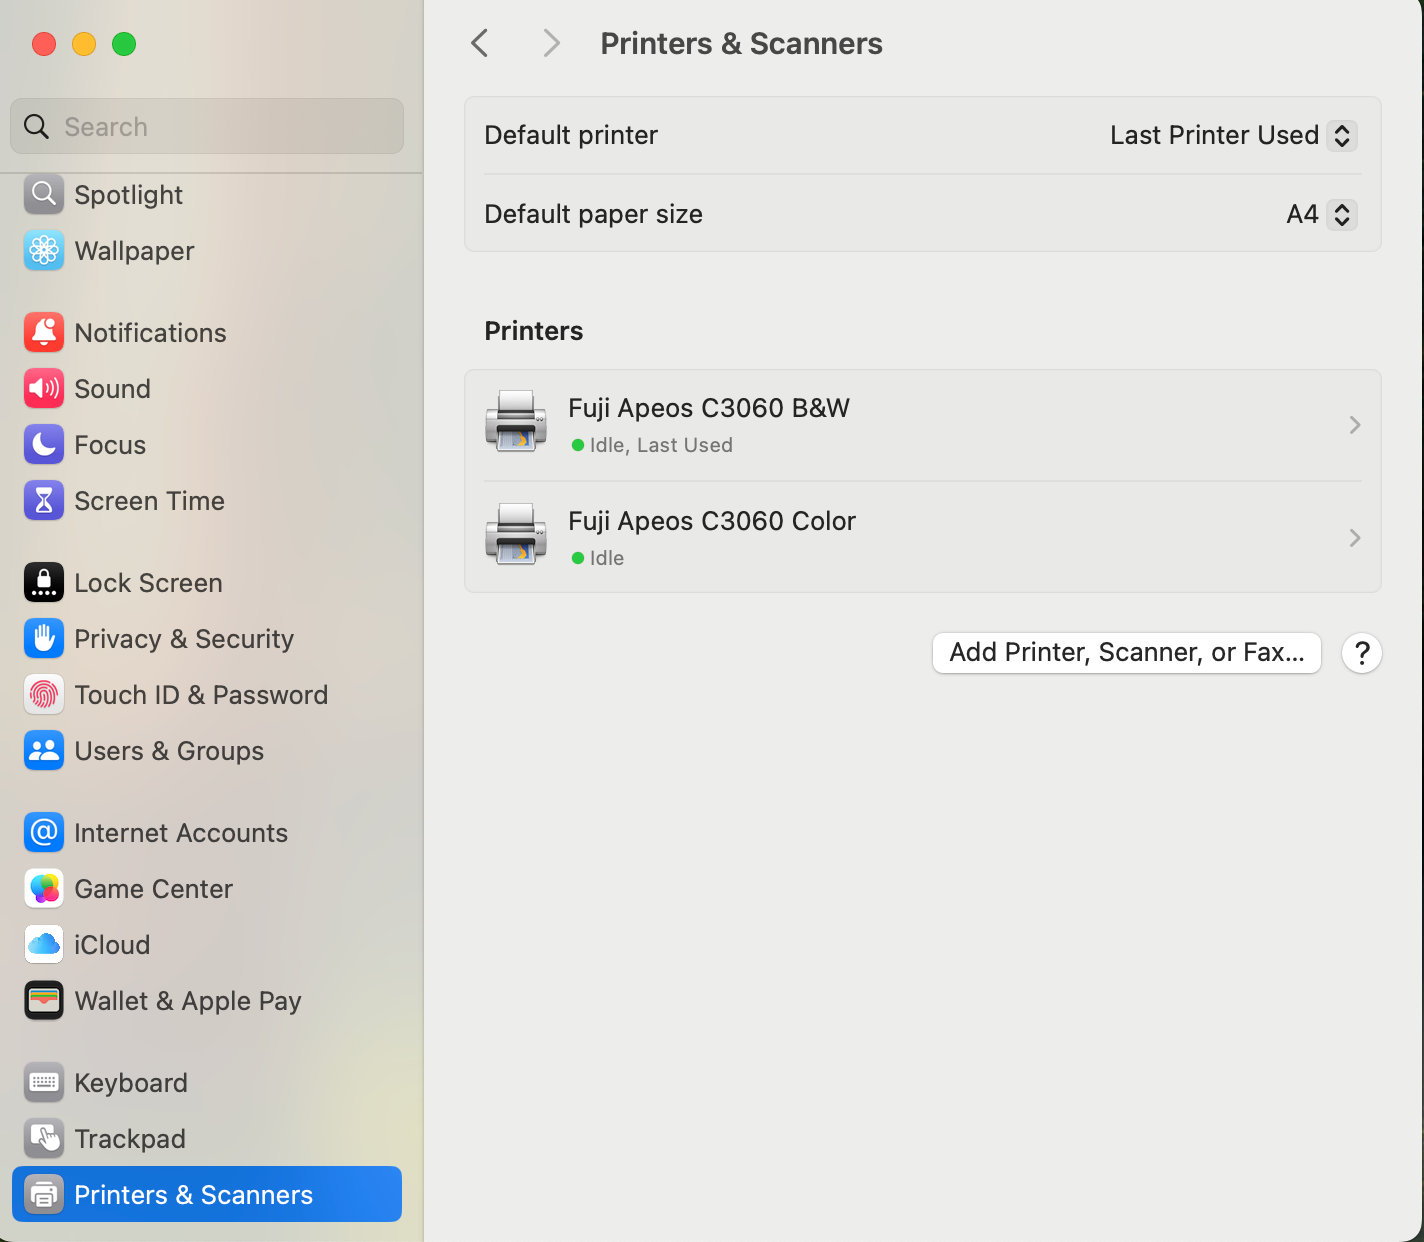Image resolution: width=1424 pixels, height=1242 pixels.
Task: Click the Wallet & Apple Pay label
Action: pos(188,1001)
